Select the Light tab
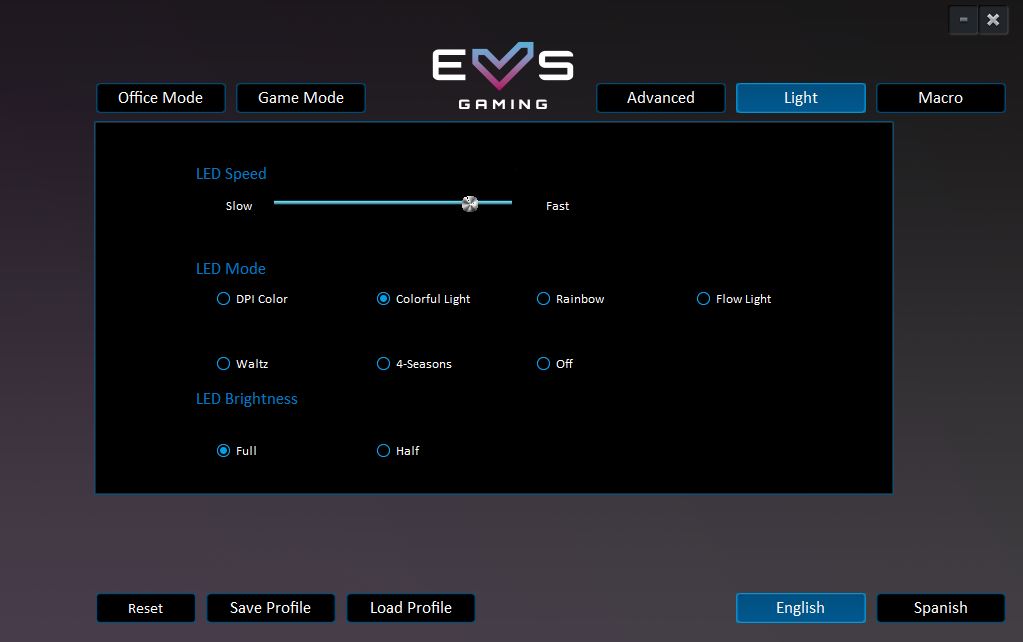The image size is (1023, 642). coord(801,98)
